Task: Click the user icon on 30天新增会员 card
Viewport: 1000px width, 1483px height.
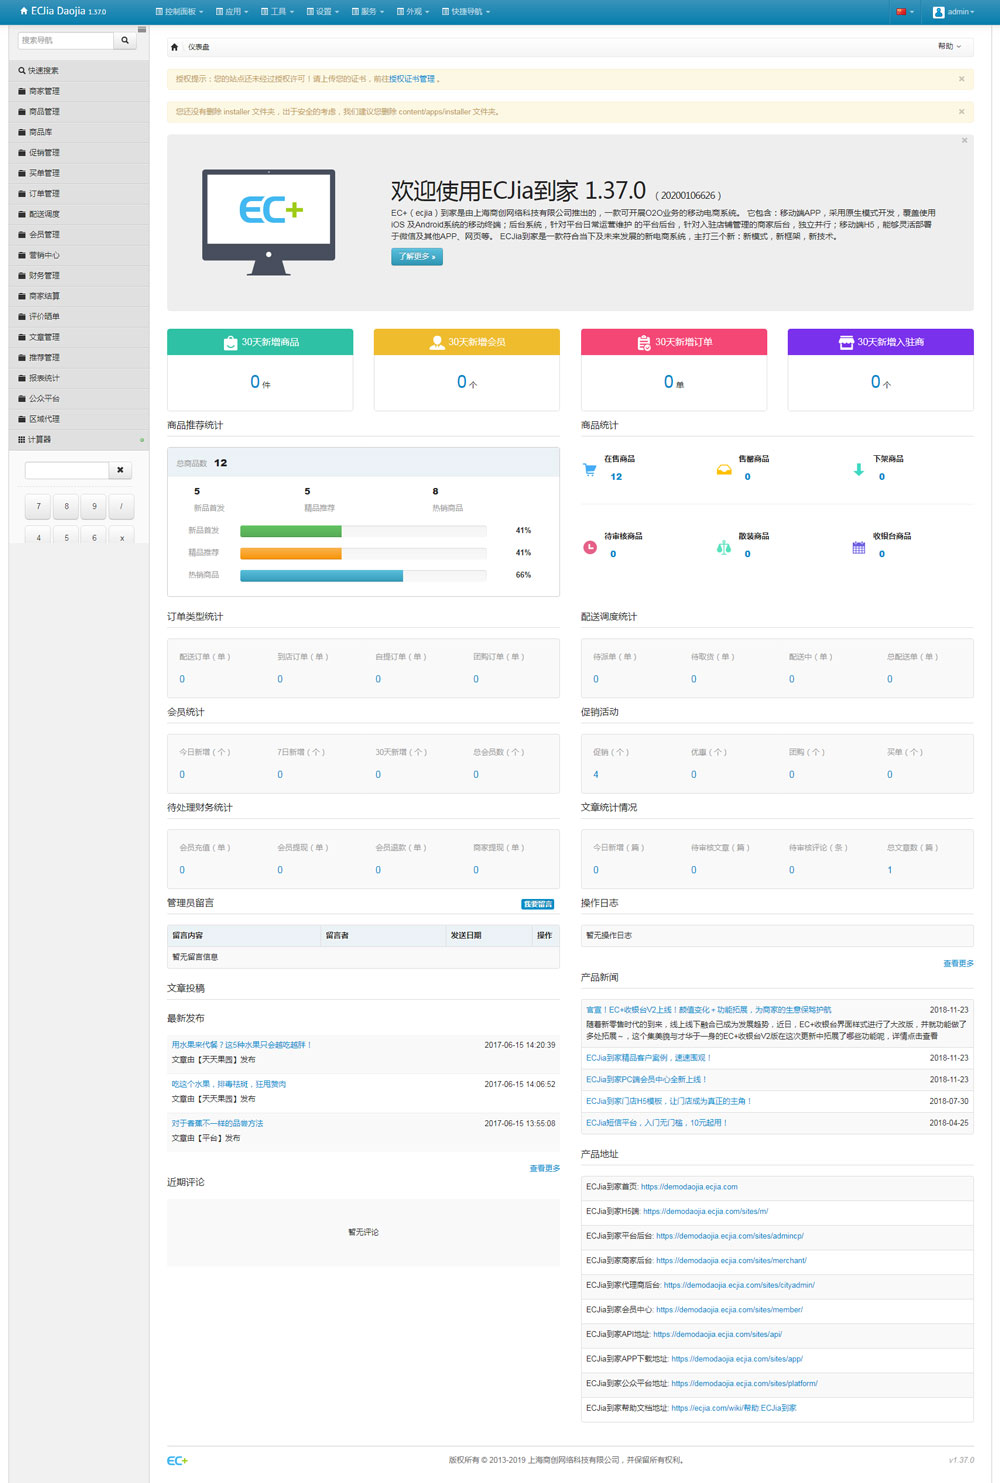Action: click(x=437, y=342)
